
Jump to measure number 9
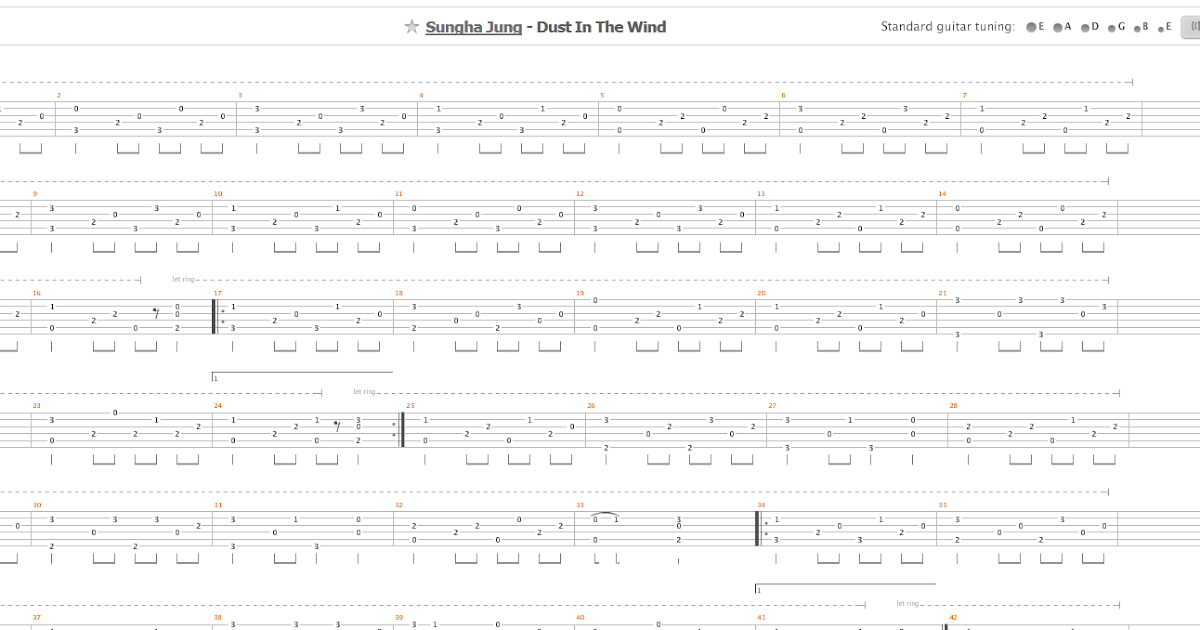pos(35,194)
